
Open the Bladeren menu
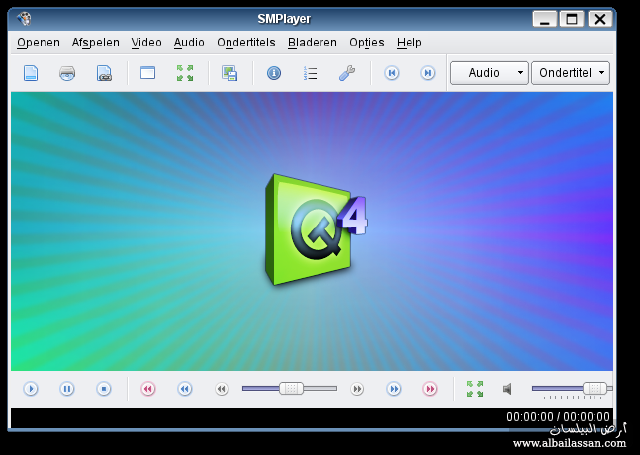312,42
